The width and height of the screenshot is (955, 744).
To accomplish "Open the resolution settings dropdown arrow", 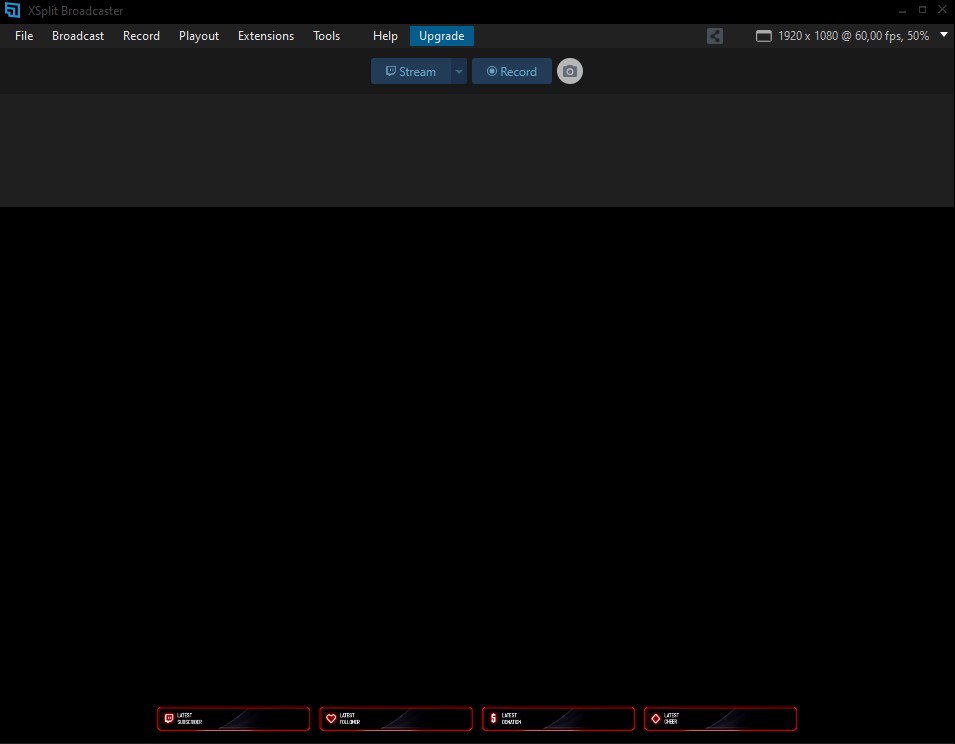I will coord(943,35).
